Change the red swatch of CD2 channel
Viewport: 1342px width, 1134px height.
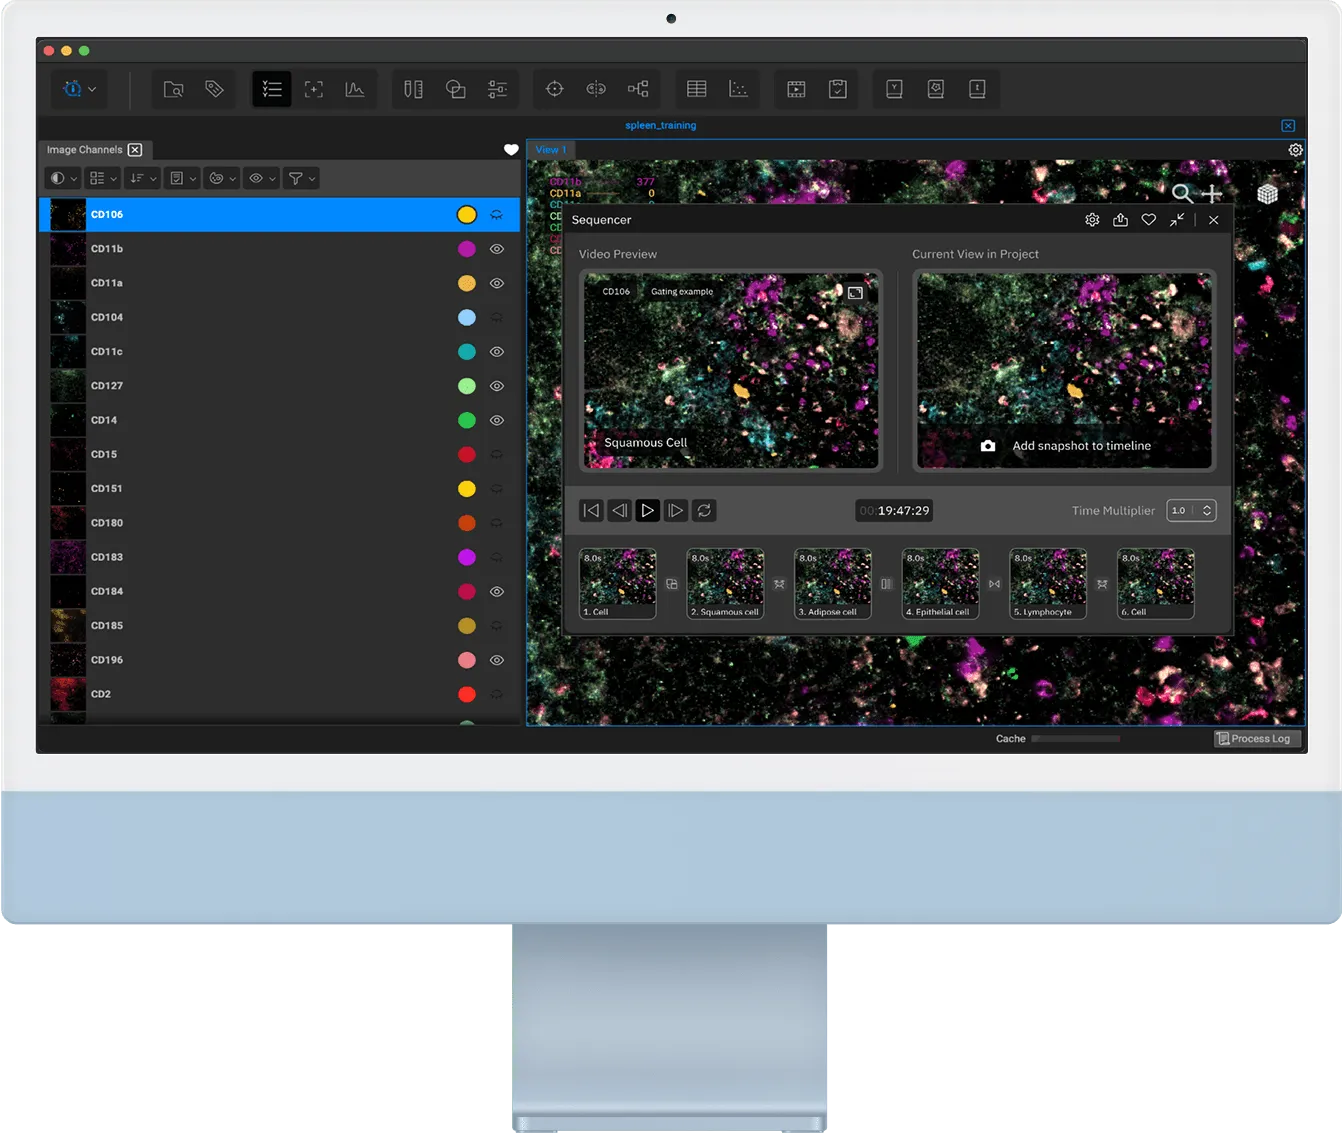pyautogui.click(x=466, y=694)
